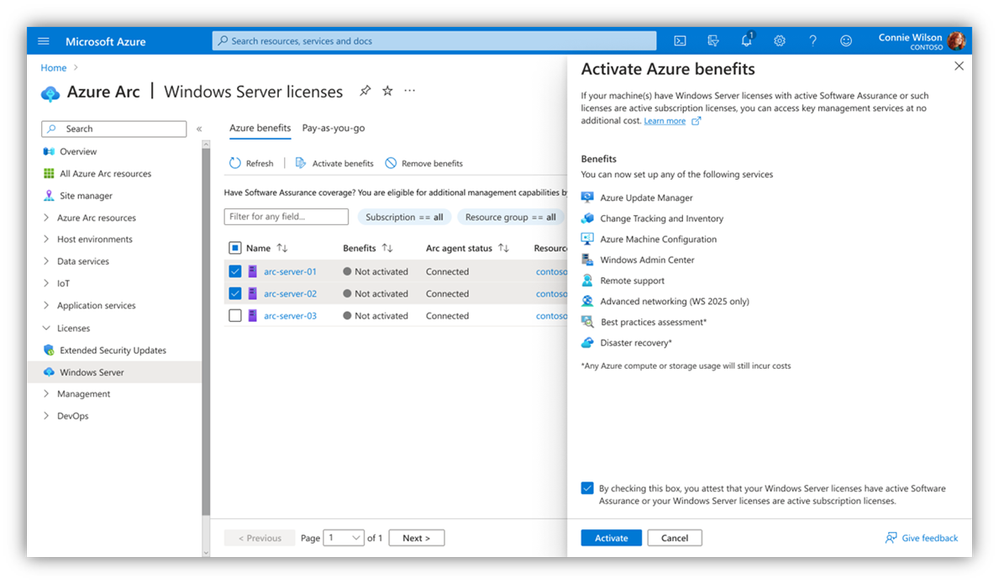This screenshot has width=999, height=584.
Task: Open the more options ellipsis
Action: tap(410, 91)
